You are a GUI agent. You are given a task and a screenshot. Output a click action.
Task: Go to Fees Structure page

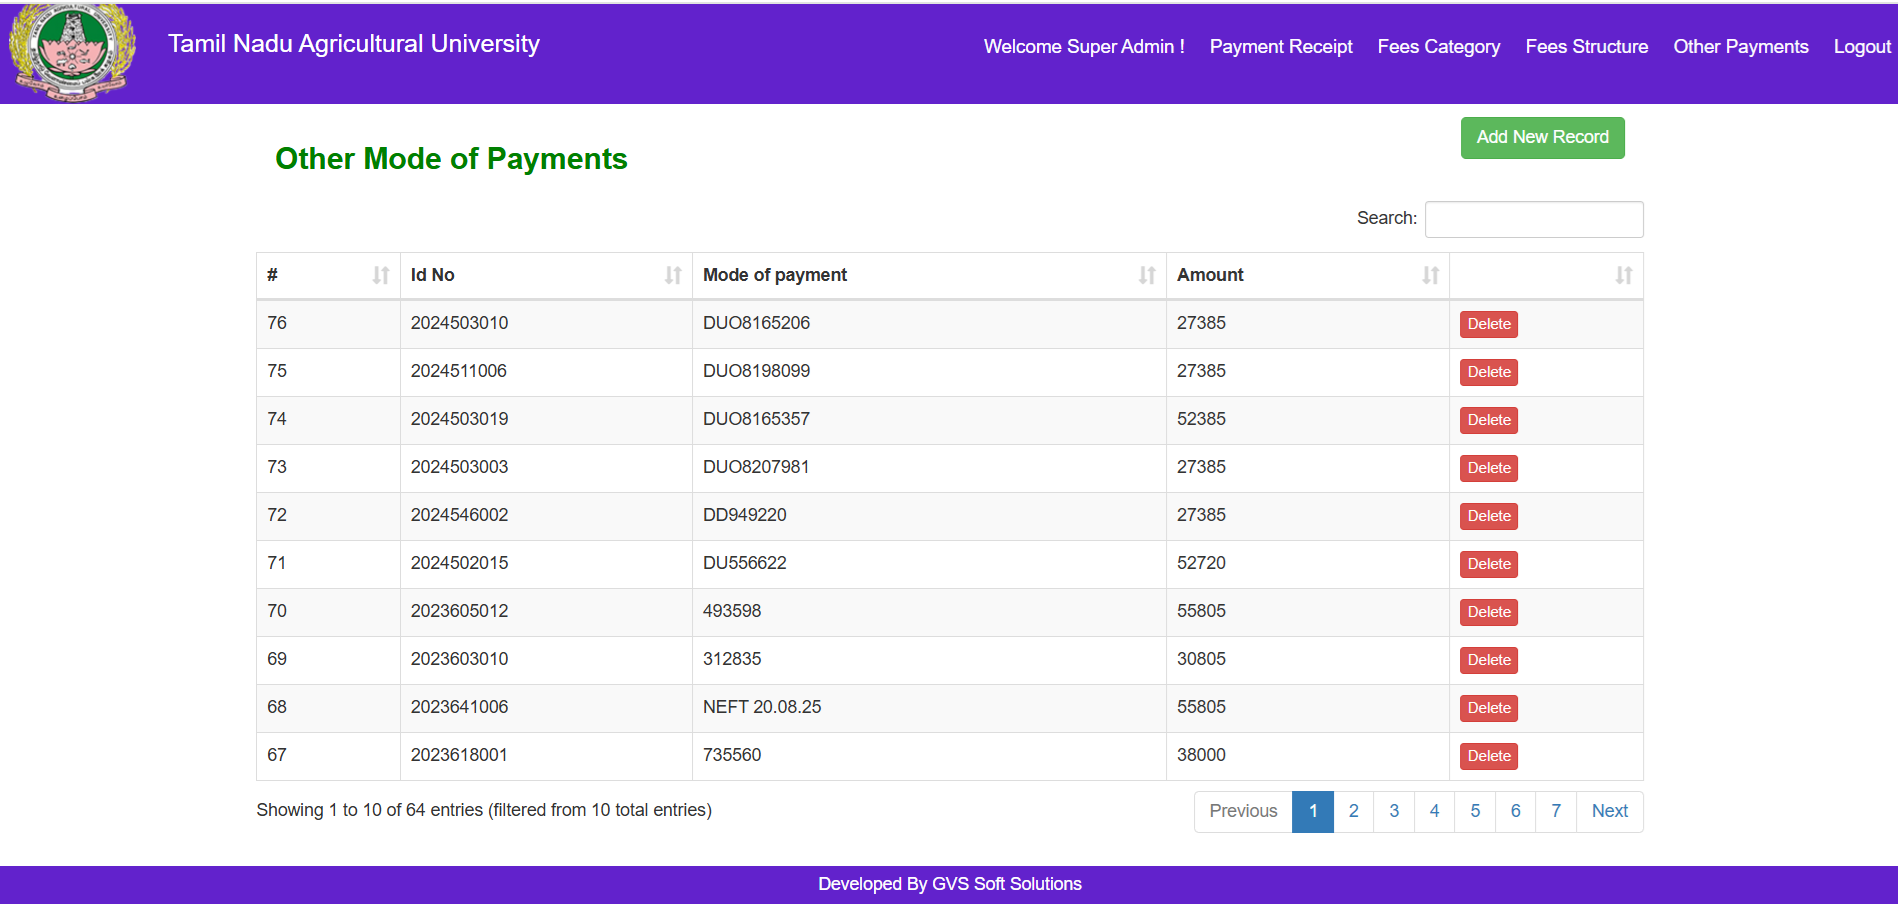1586,47
